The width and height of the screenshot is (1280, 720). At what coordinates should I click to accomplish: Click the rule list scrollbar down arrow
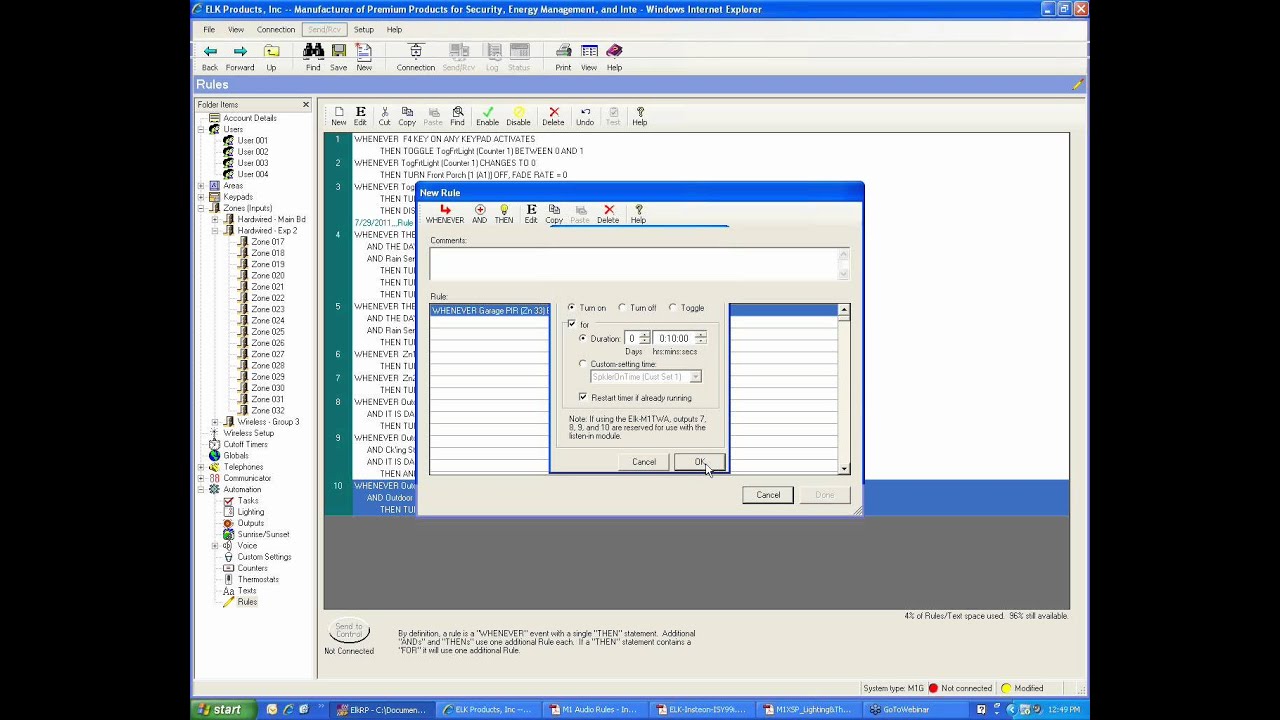pos(844,468)
